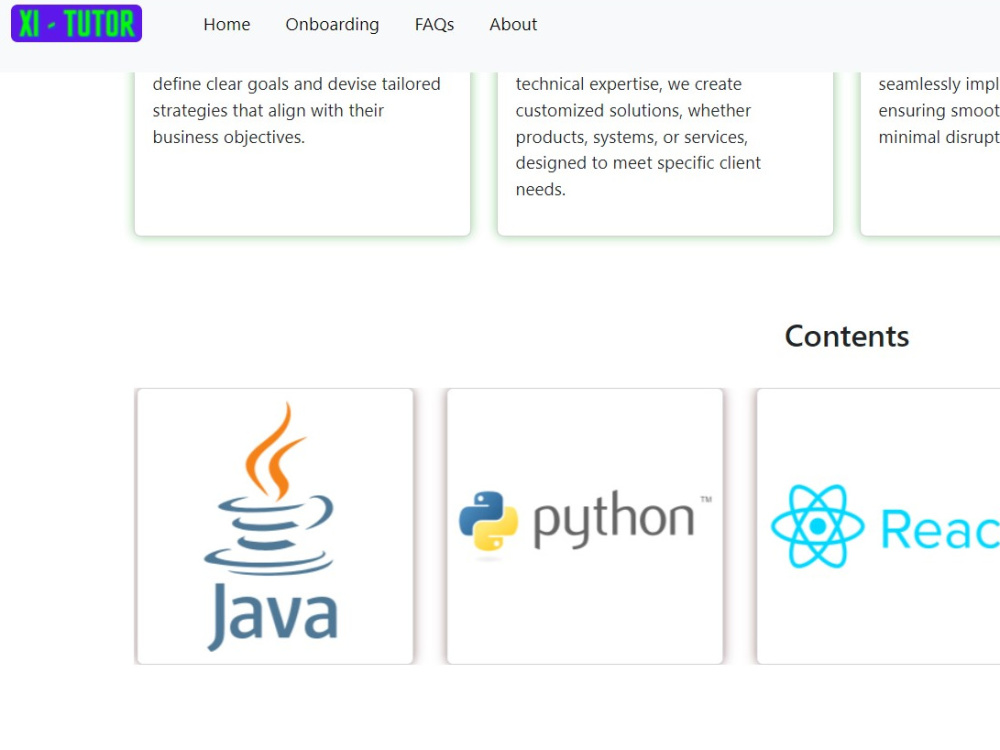The height and width of the screenshot is (750, 1000).
Task: Click the React wordmark text
Action: pos(940,529)
